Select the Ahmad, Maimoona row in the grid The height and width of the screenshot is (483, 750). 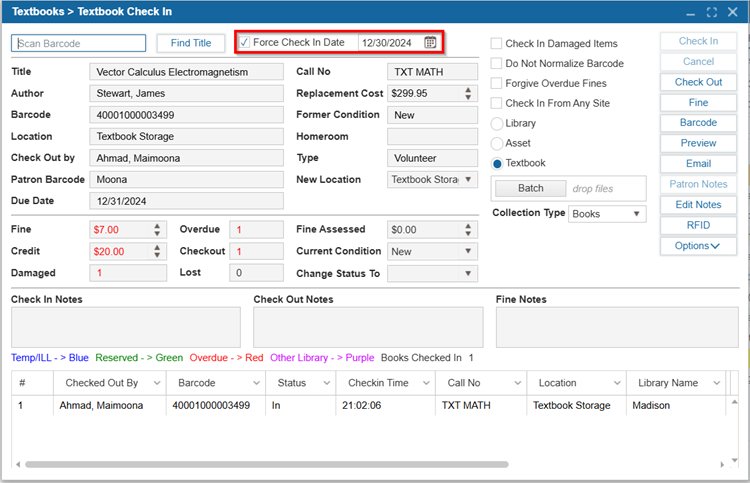coord(368,406)
